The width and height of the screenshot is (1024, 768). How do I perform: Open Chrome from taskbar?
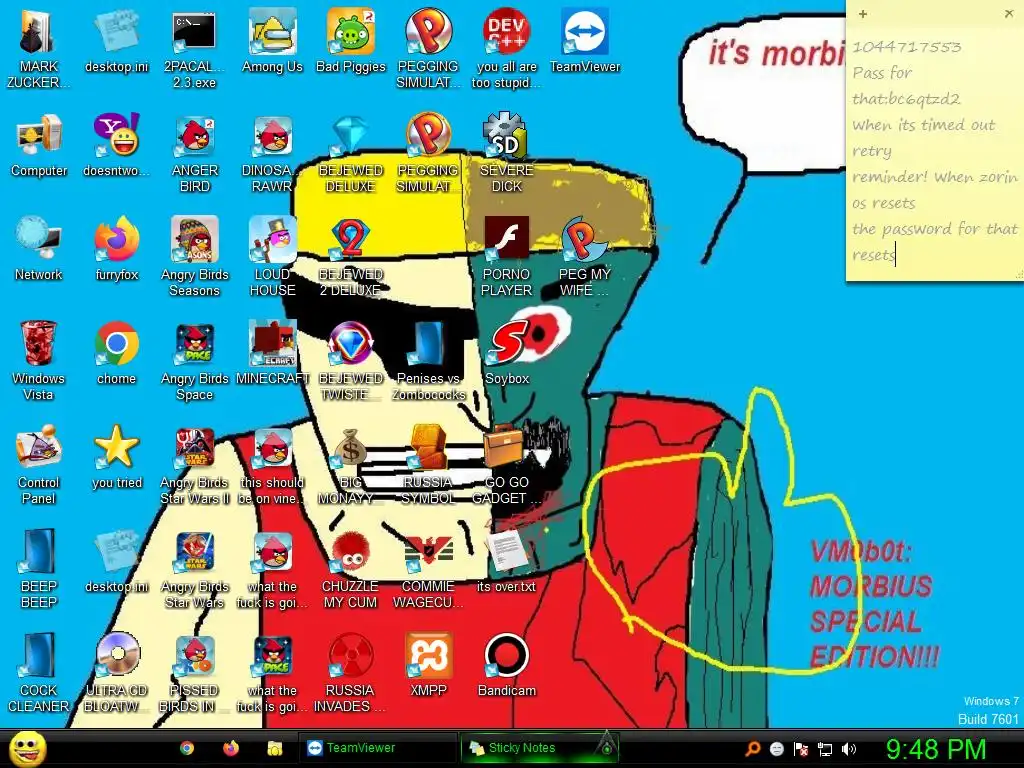(x=187, y=748)
